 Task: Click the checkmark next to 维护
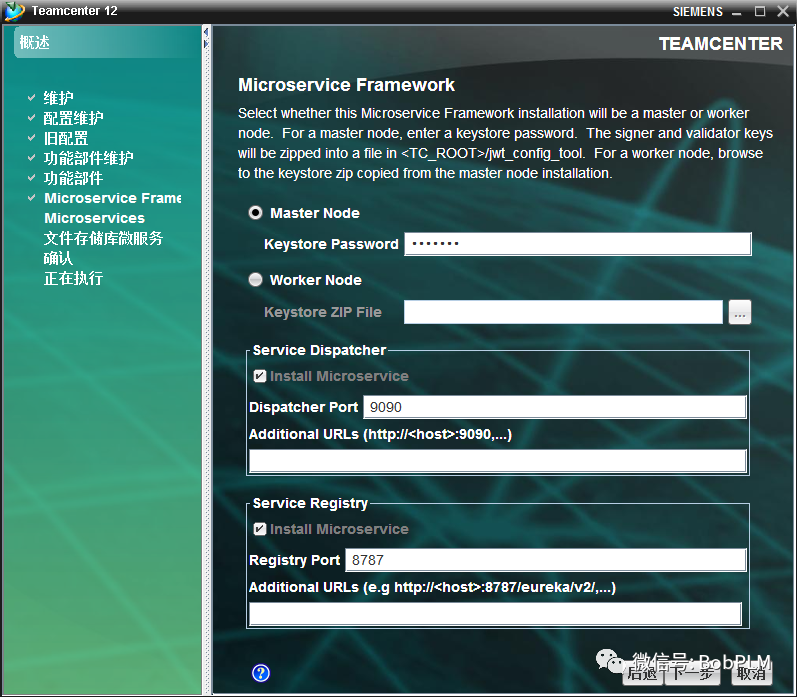(x=32, y=97)
